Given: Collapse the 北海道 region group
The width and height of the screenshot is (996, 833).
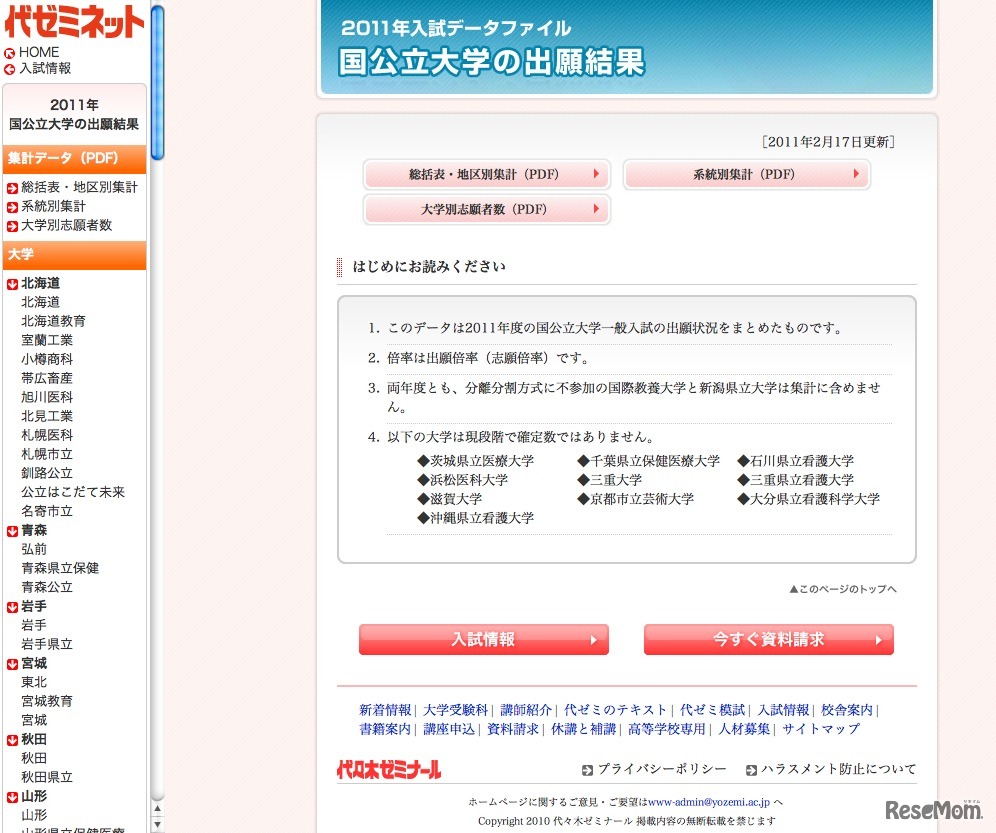Looking at the screenshot, I should click(12, 284).
